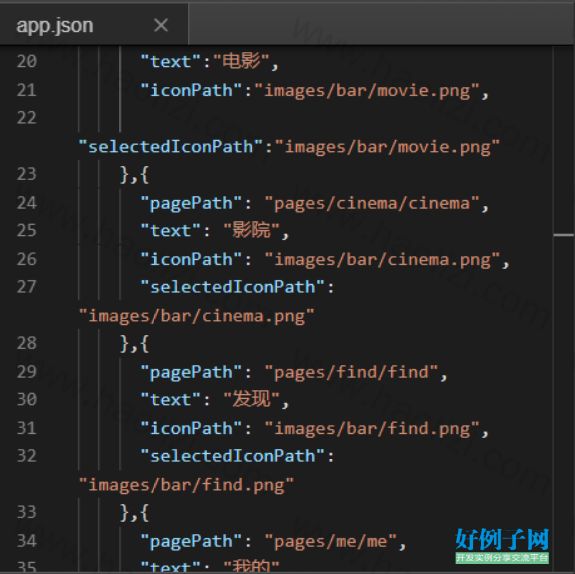This screenshot has height=574, width=575.
Task: Click the minimap scrollbar position marker
Action: pos(564,235)
